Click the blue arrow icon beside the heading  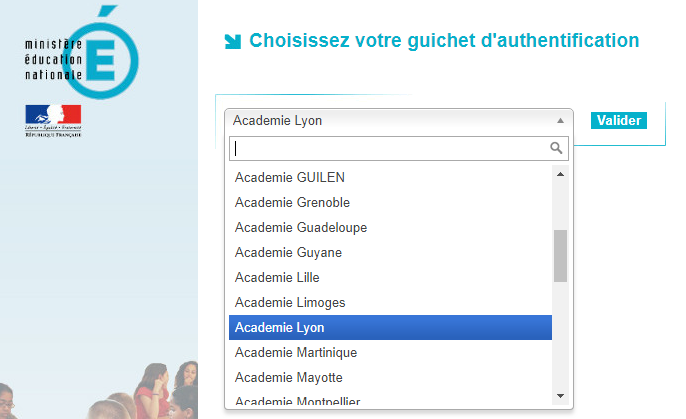(x=233, y=42)
